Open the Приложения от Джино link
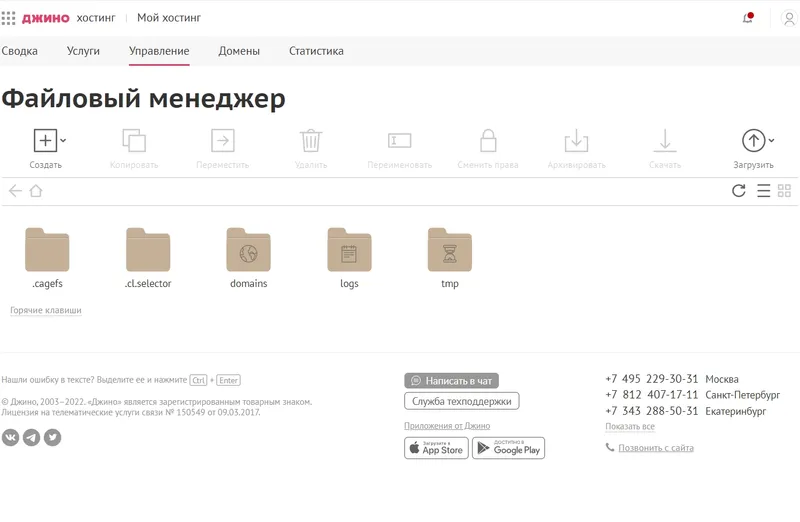 [447, 426]
